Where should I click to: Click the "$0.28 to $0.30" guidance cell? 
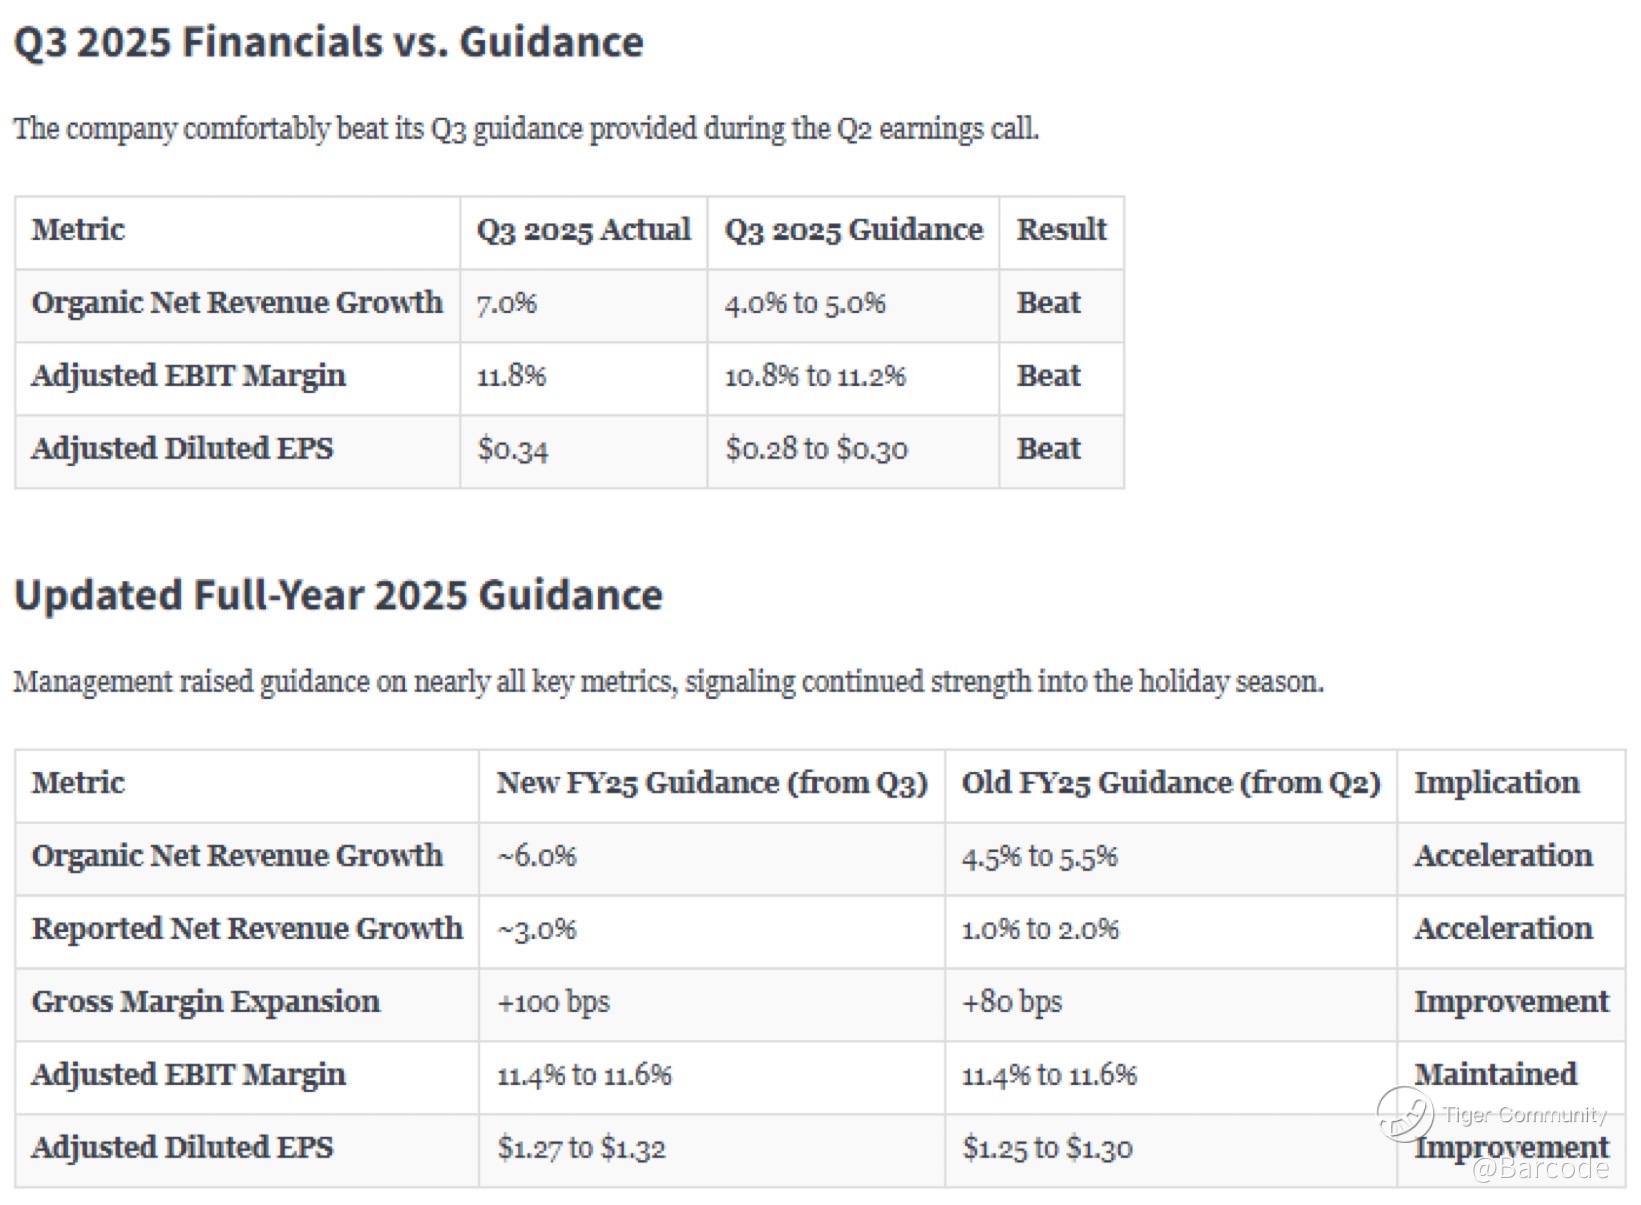pyautogui.click(x=816, y=449)
